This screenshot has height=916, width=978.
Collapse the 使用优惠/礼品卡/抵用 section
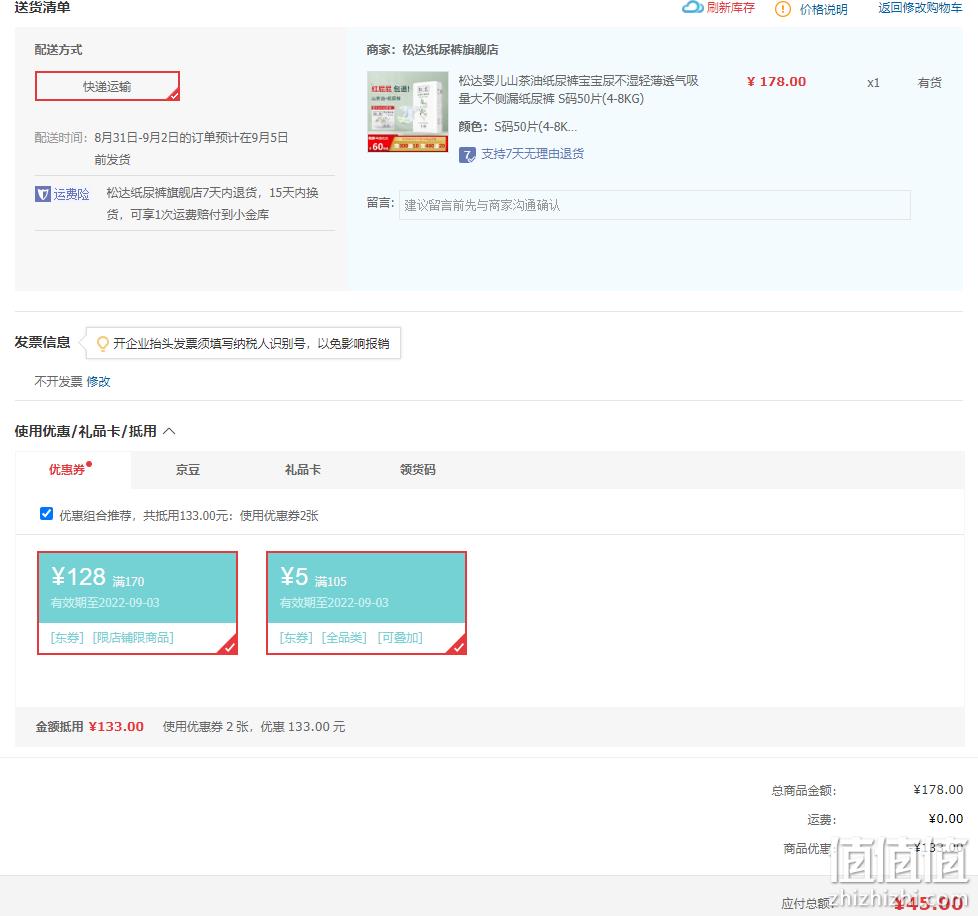pyautogui.click(x=169, y=431)
